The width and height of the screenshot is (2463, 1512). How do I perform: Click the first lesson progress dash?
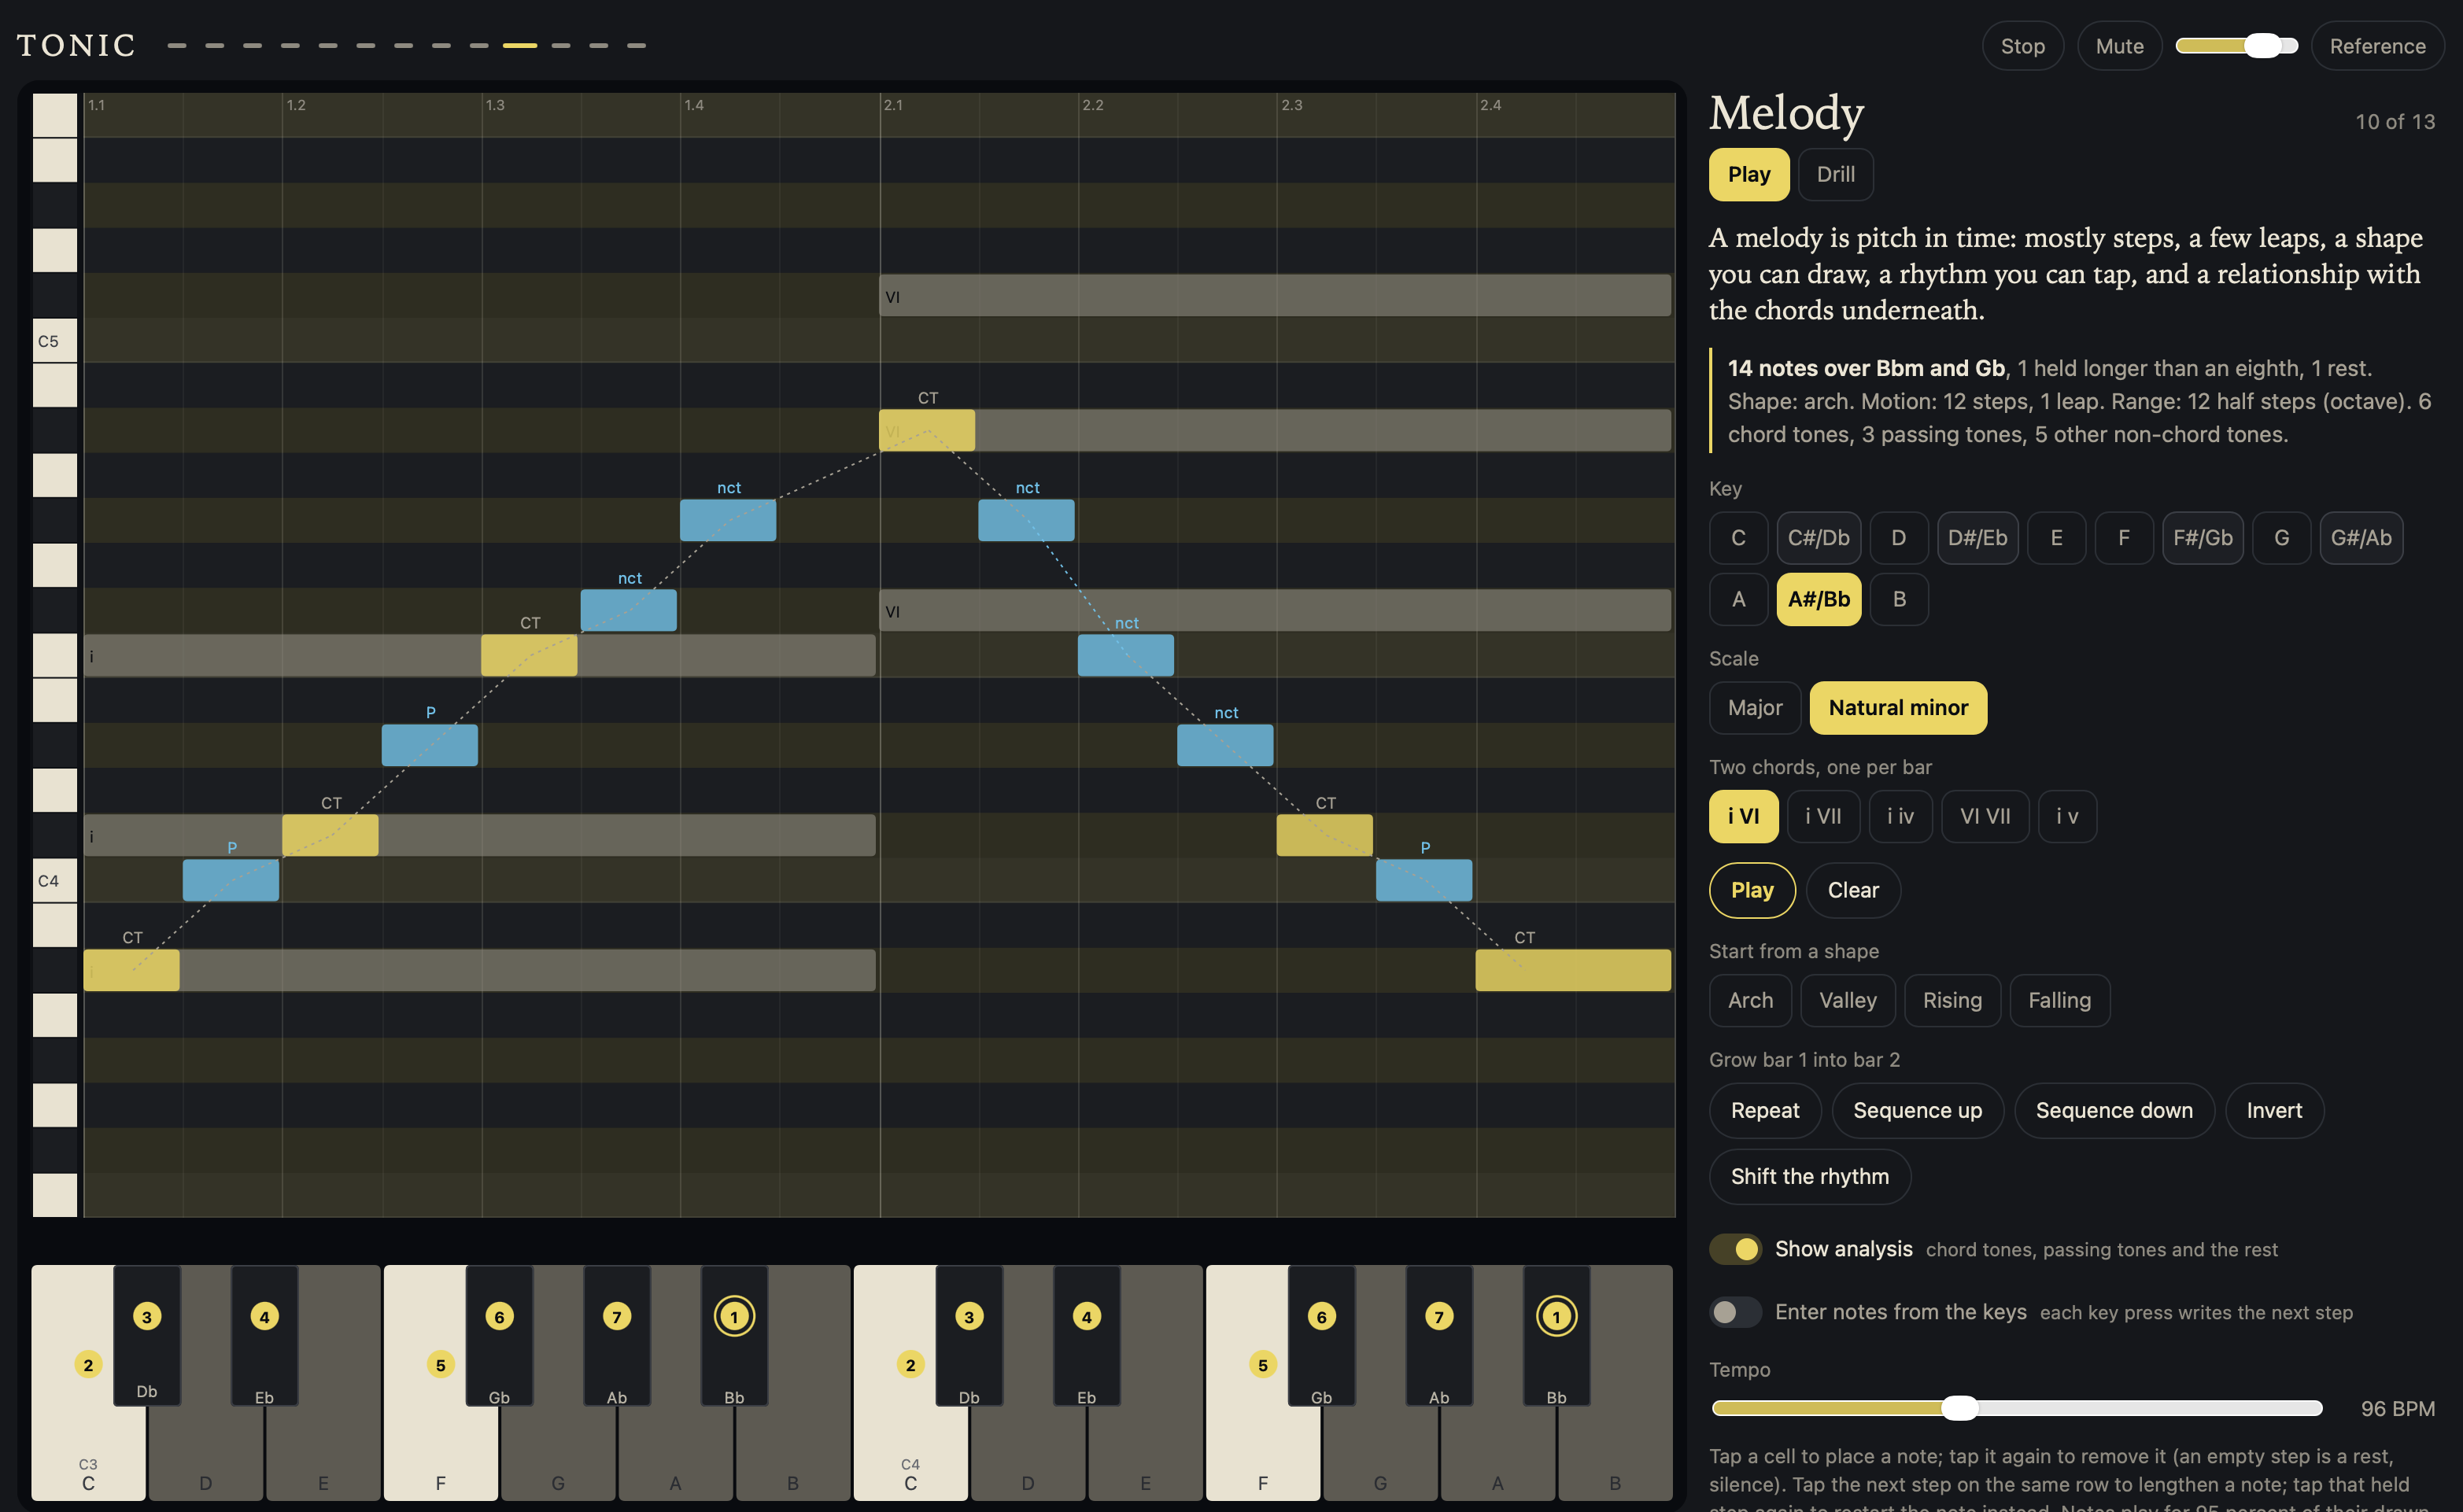point(177,45)
